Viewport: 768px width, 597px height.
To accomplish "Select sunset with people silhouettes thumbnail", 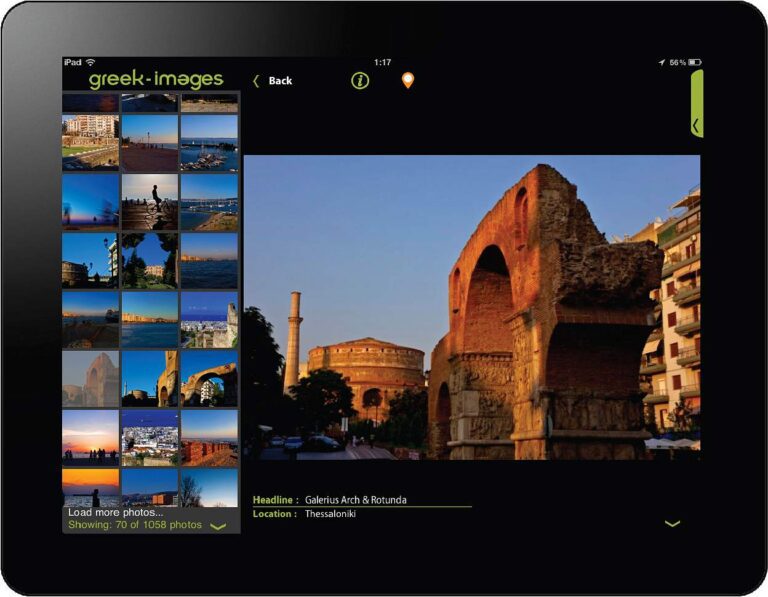I will [x=90, y=437].
